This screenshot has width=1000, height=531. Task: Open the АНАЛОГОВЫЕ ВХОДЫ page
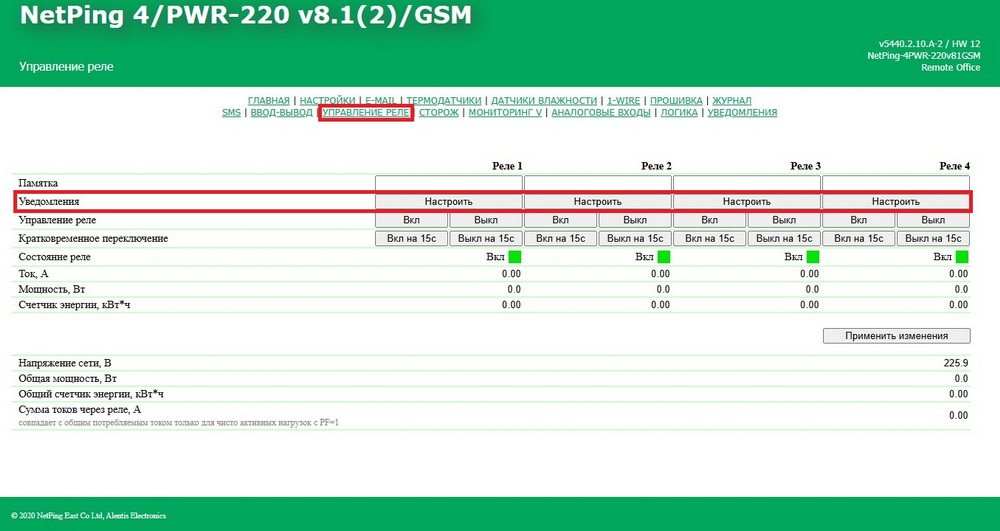point(600,113)
